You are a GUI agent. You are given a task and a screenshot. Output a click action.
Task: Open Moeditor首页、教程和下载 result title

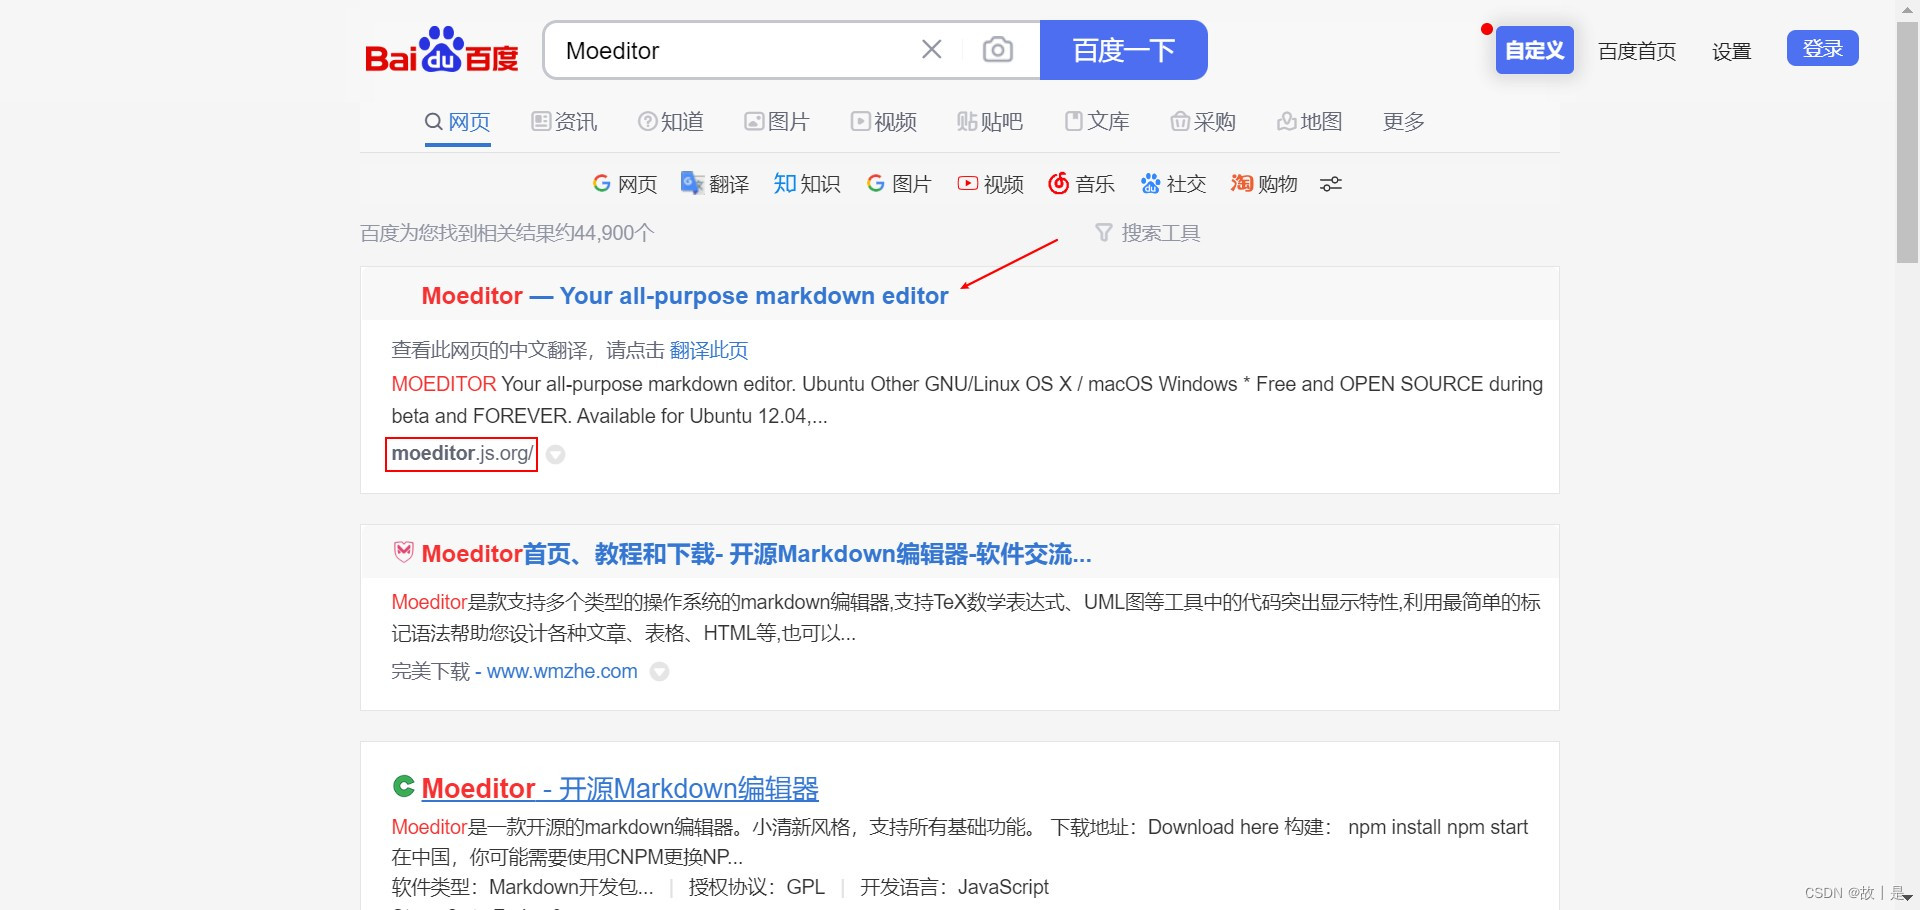click(x=756, y=554)
